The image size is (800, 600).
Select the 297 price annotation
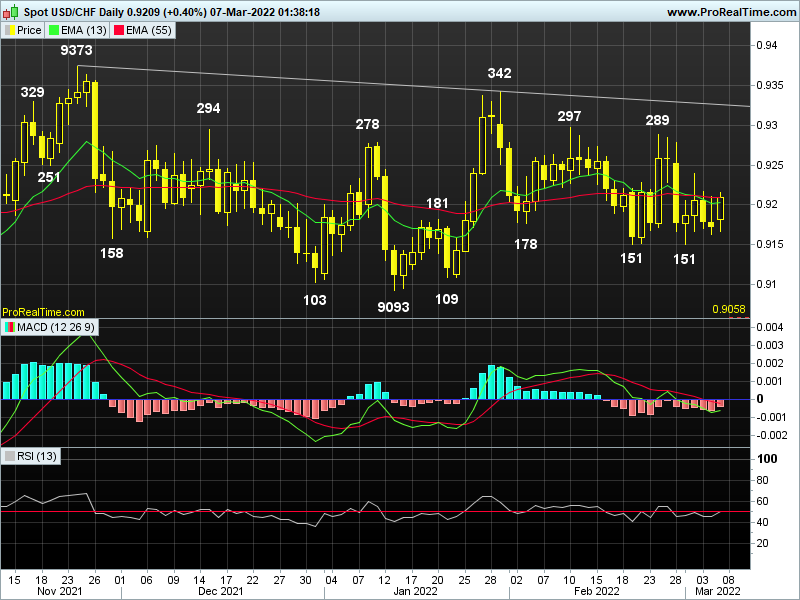click(569, 116)
